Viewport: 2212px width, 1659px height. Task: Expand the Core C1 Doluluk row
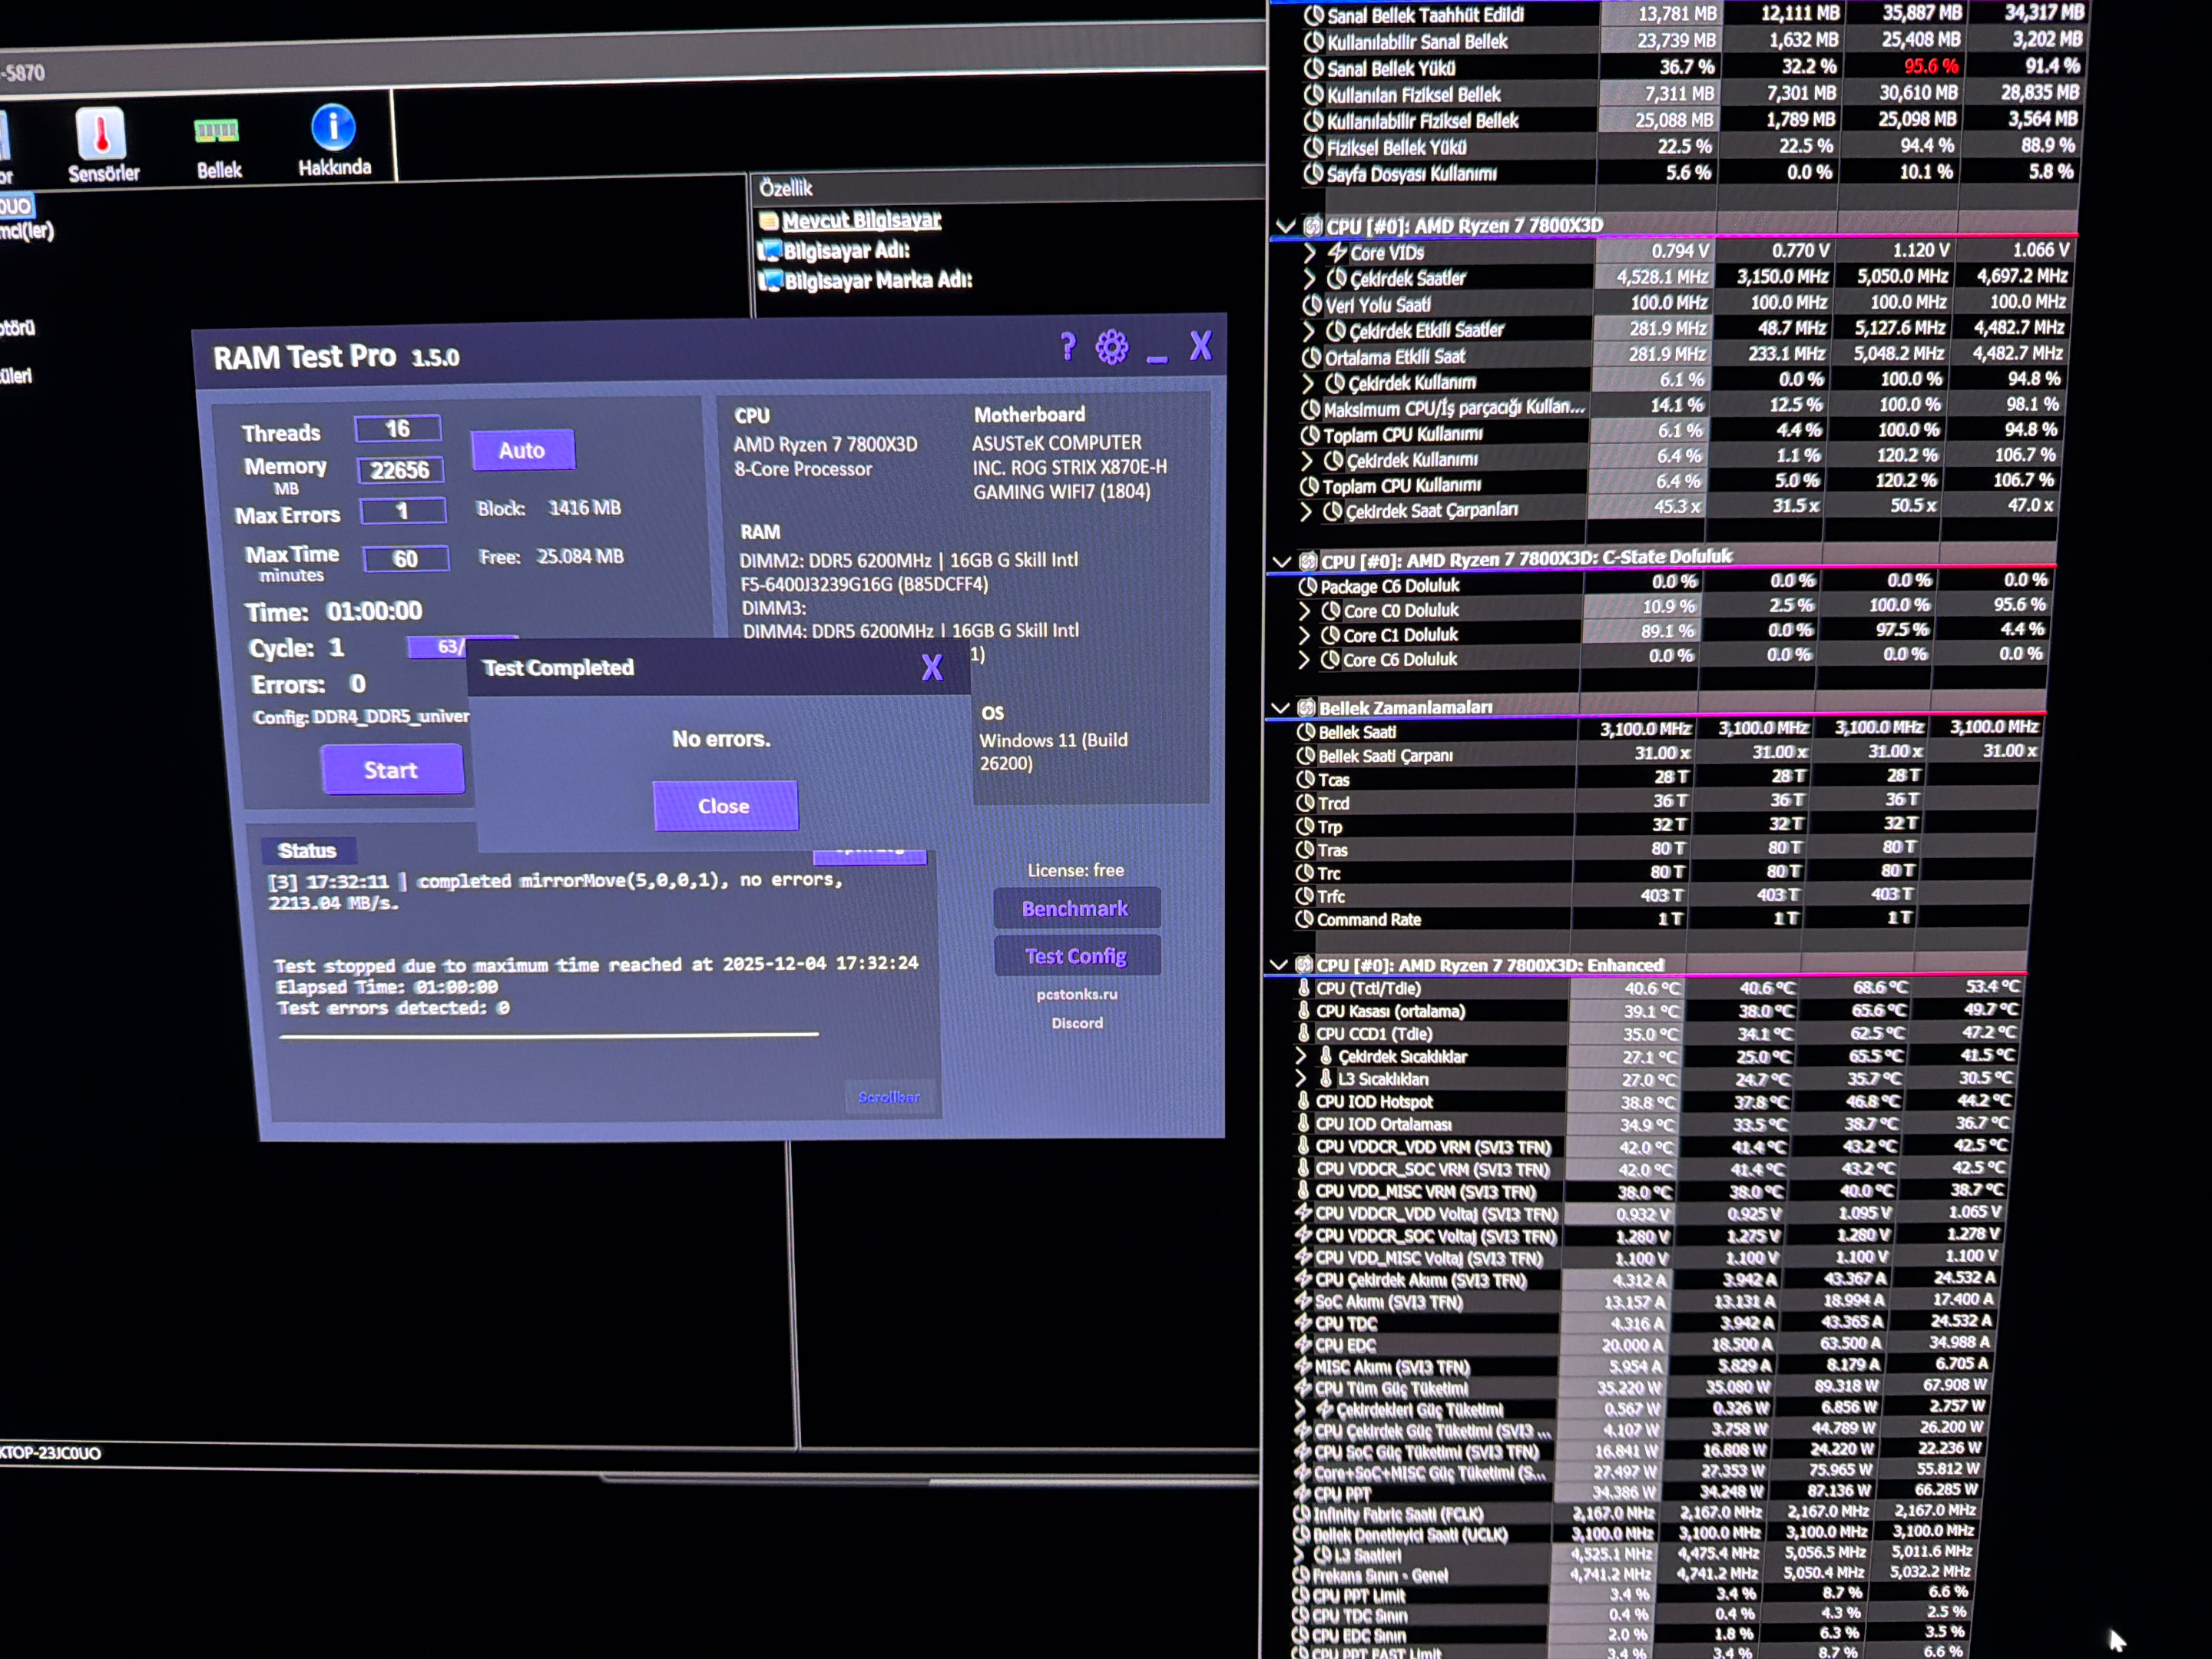1304,635
